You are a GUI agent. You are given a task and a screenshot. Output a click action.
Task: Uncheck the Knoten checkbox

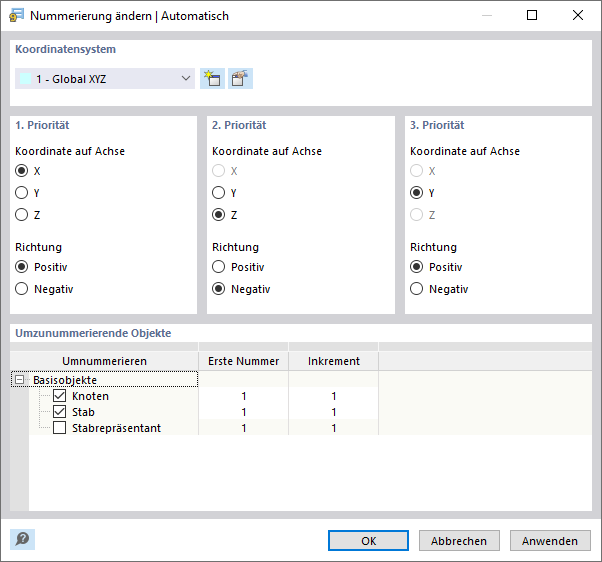60,396
